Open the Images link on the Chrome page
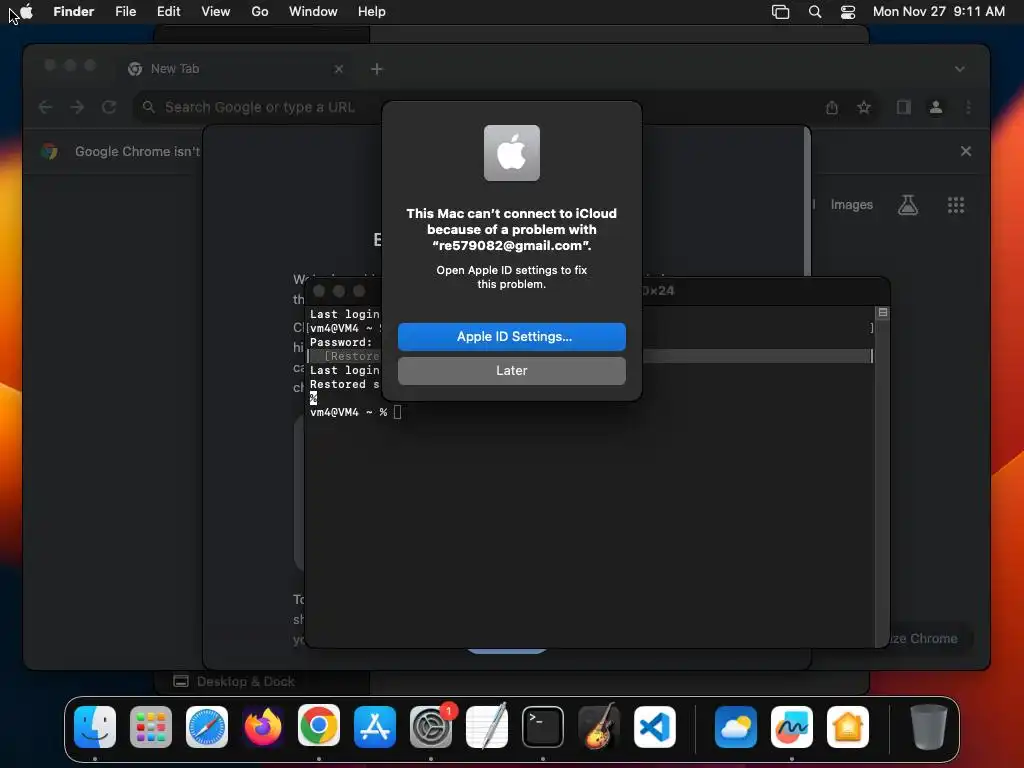Viewport: 1024px width, 768px height. (851, 204)
